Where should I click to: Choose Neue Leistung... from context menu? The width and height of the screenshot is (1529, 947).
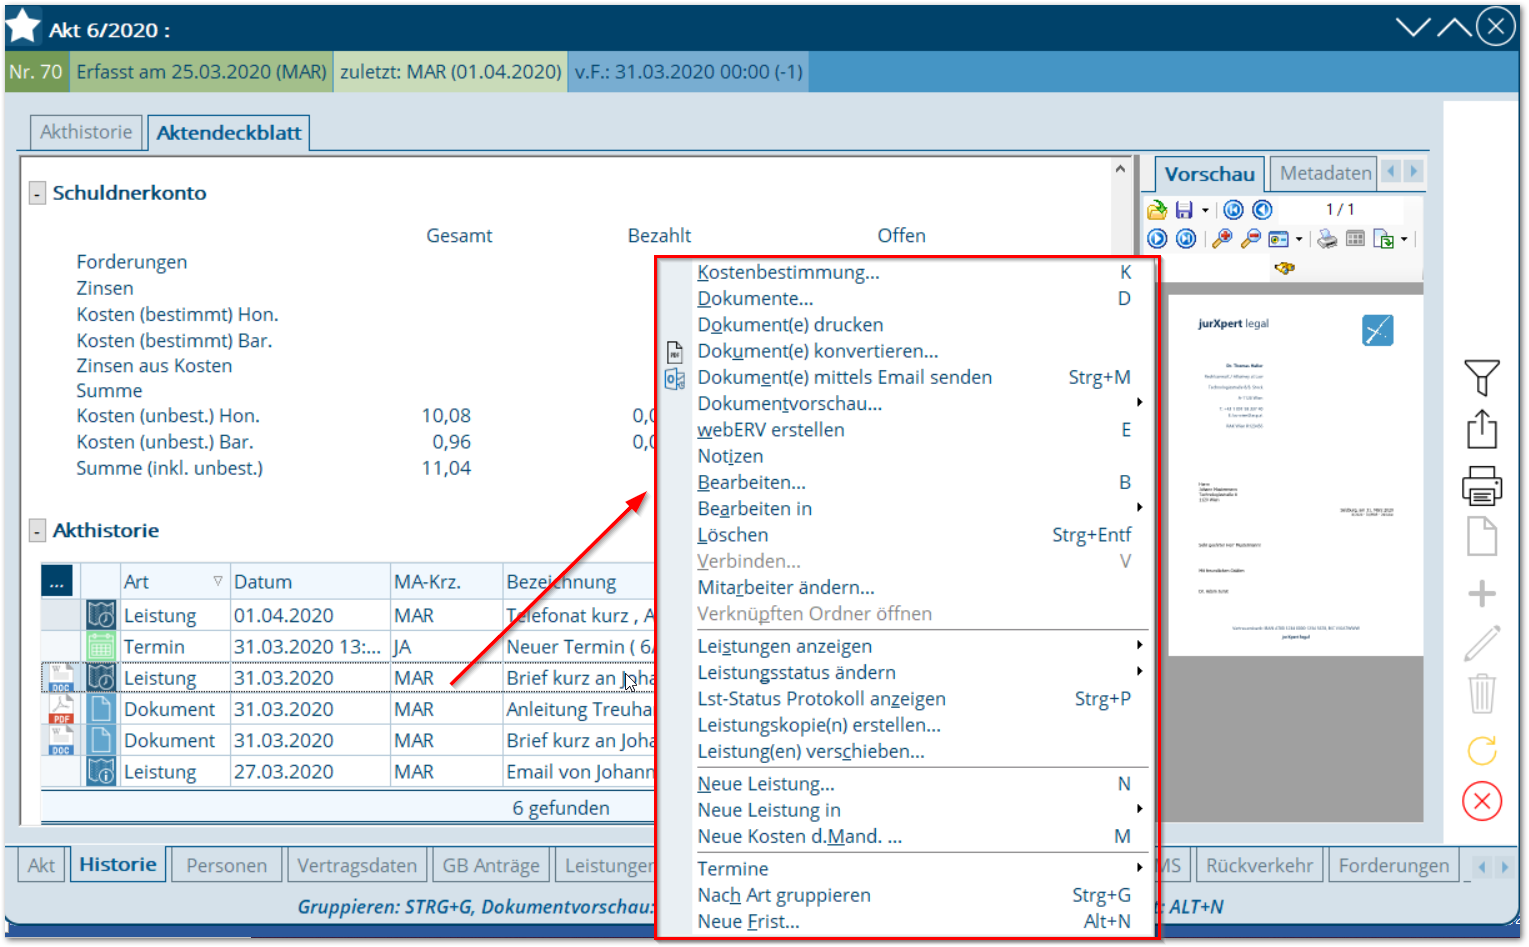point(766,784)
